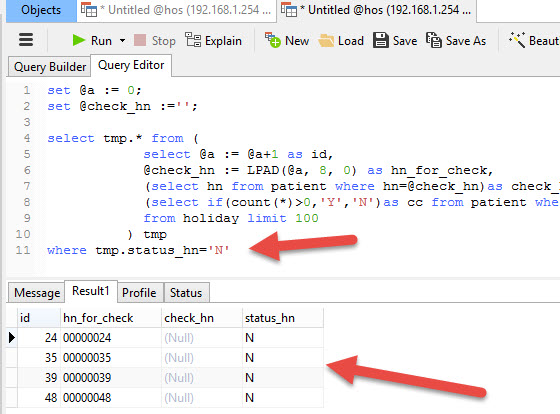Click the Run button label
The image size is (560, 414).
(x=101, y=41)
